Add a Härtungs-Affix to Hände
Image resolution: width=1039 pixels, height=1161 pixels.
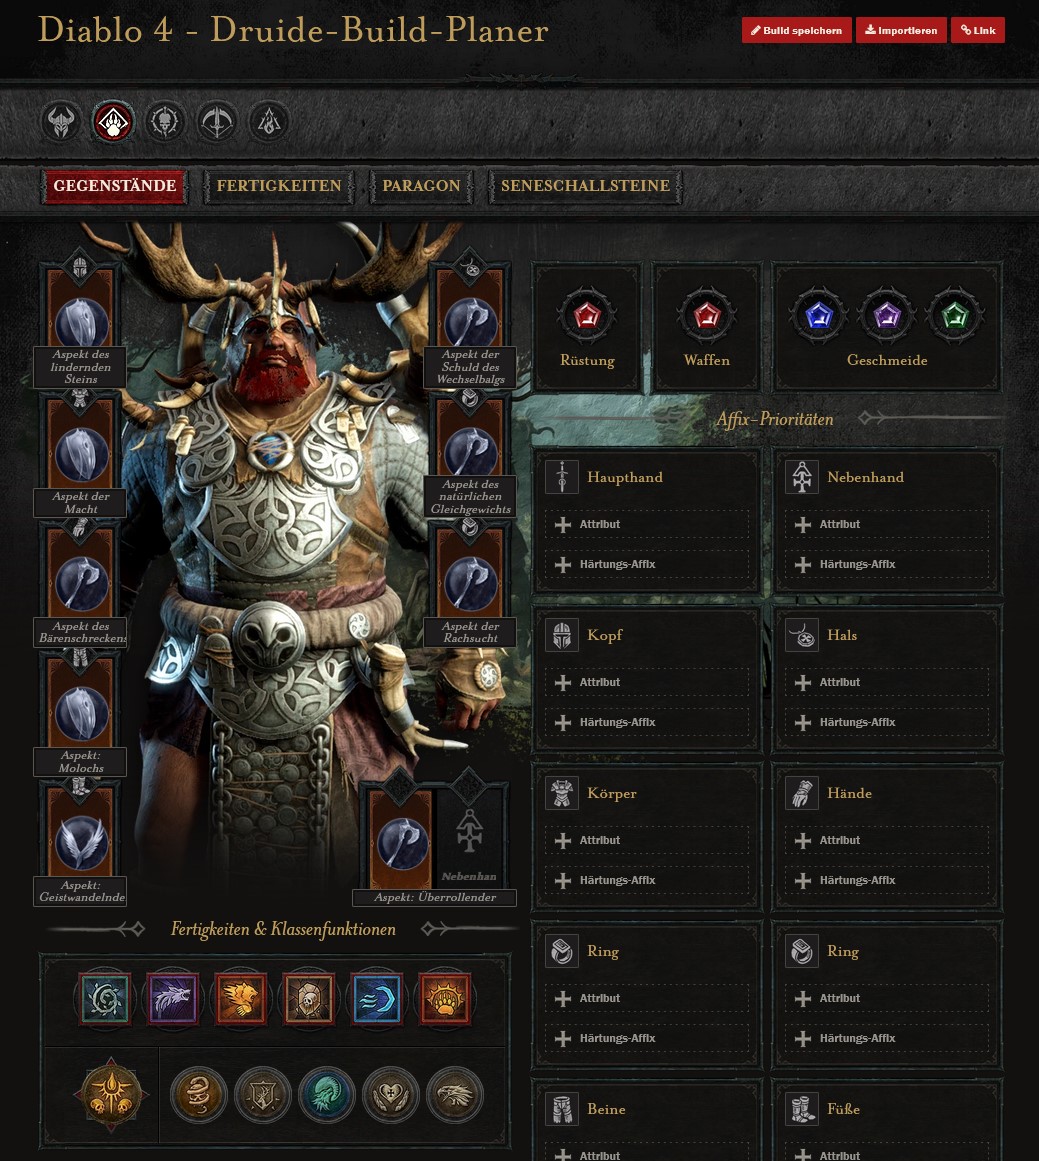click(886, 880)
